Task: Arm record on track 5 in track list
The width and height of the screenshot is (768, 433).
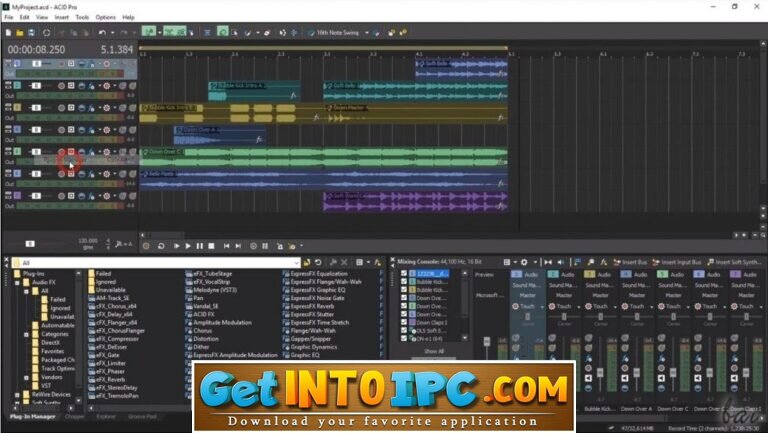Action: coord(61,152)
